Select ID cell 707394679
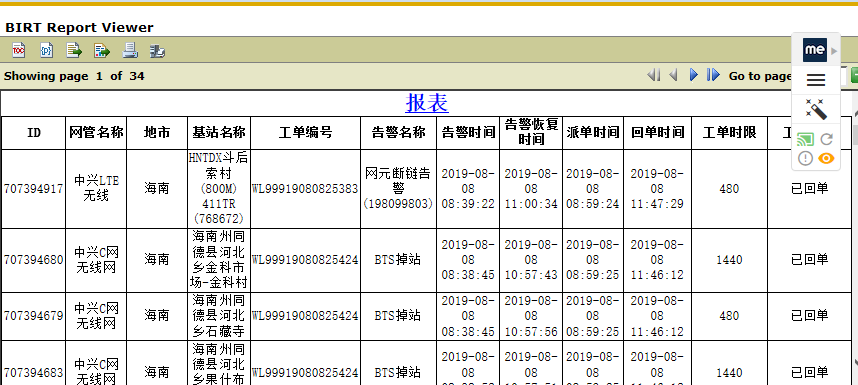Image resolution: width=858 pixels, height=385 pixels. tap(34, 316)
